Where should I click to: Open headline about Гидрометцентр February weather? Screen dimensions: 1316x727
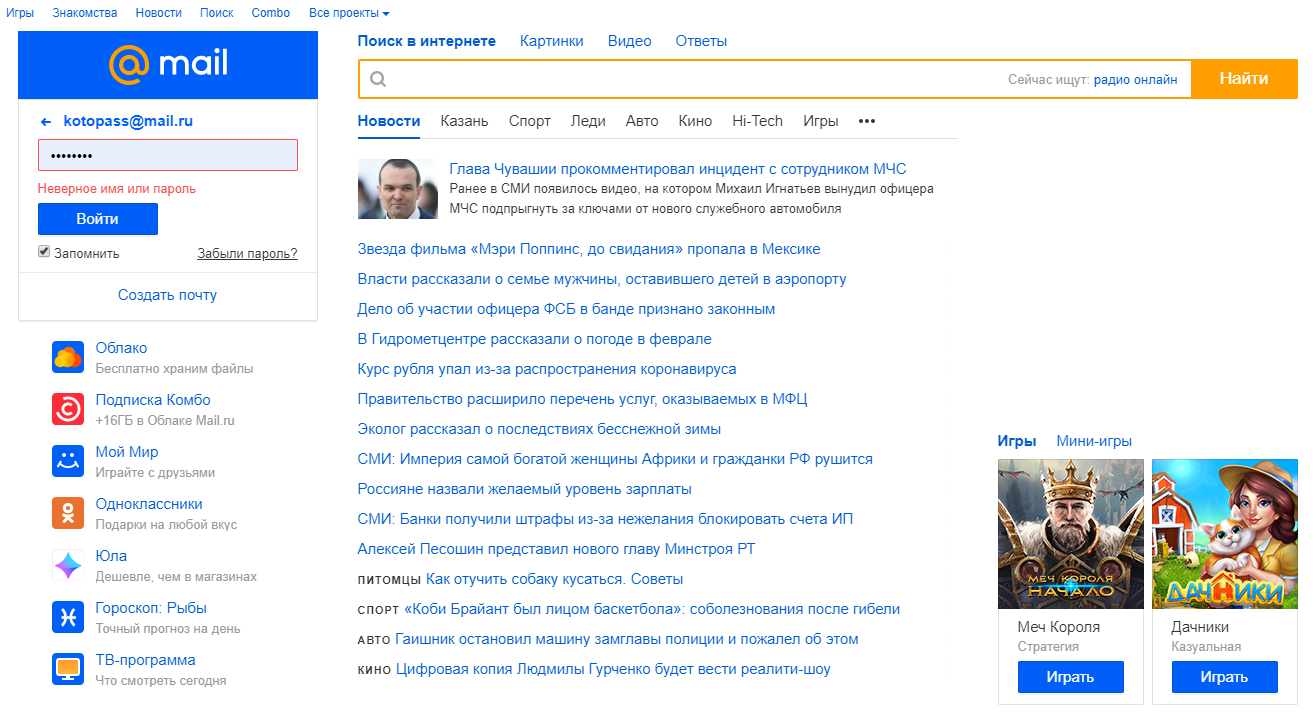point(535,339)
